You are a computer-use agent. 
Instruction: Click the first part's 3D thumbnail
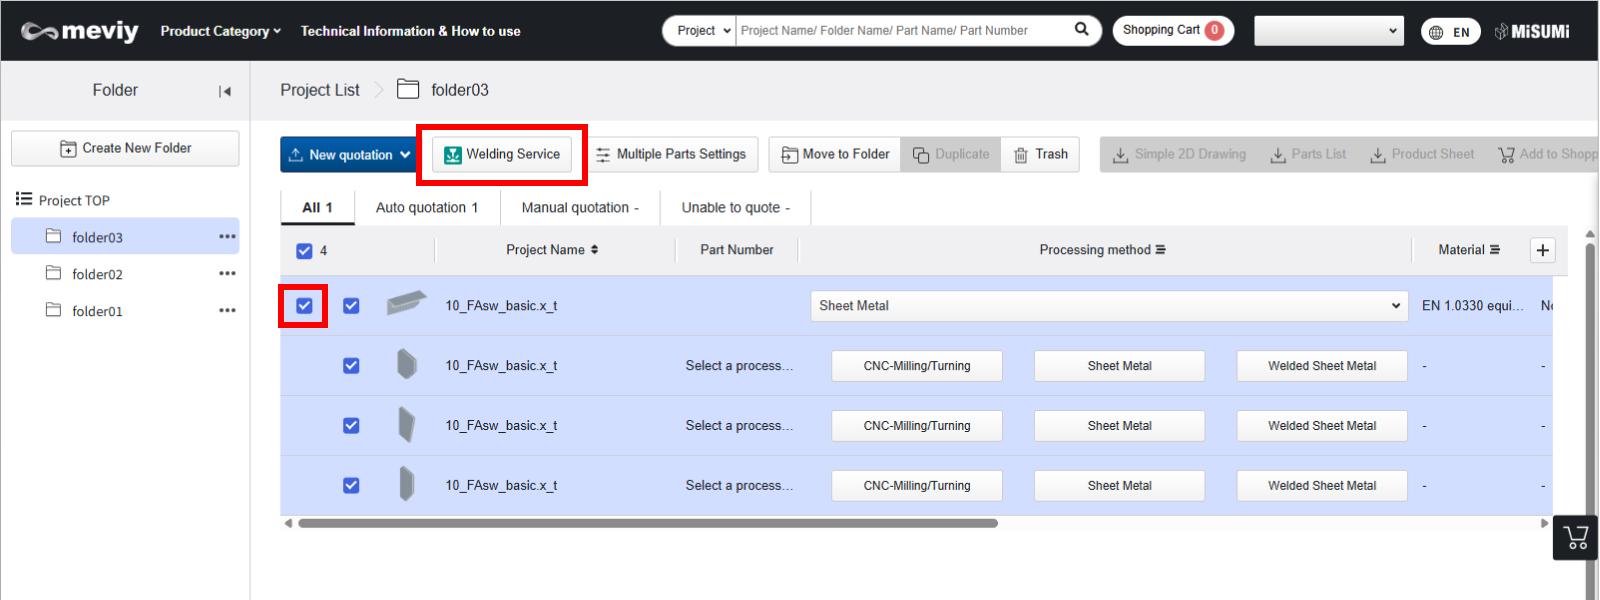pos(406,302)
